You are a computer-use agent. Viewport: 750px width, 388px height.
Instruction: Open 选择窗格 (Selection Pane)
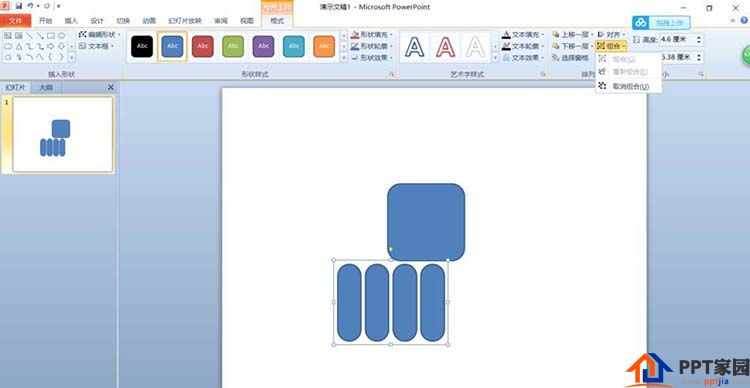[570, 57]
